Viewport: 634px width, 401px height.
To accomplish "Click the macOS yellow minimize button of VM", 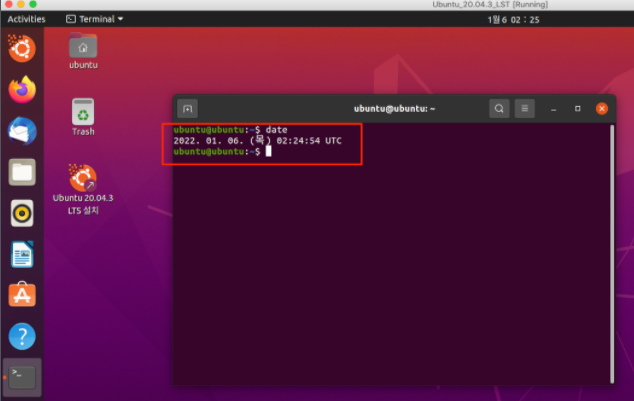I will (x=21, y=4).
